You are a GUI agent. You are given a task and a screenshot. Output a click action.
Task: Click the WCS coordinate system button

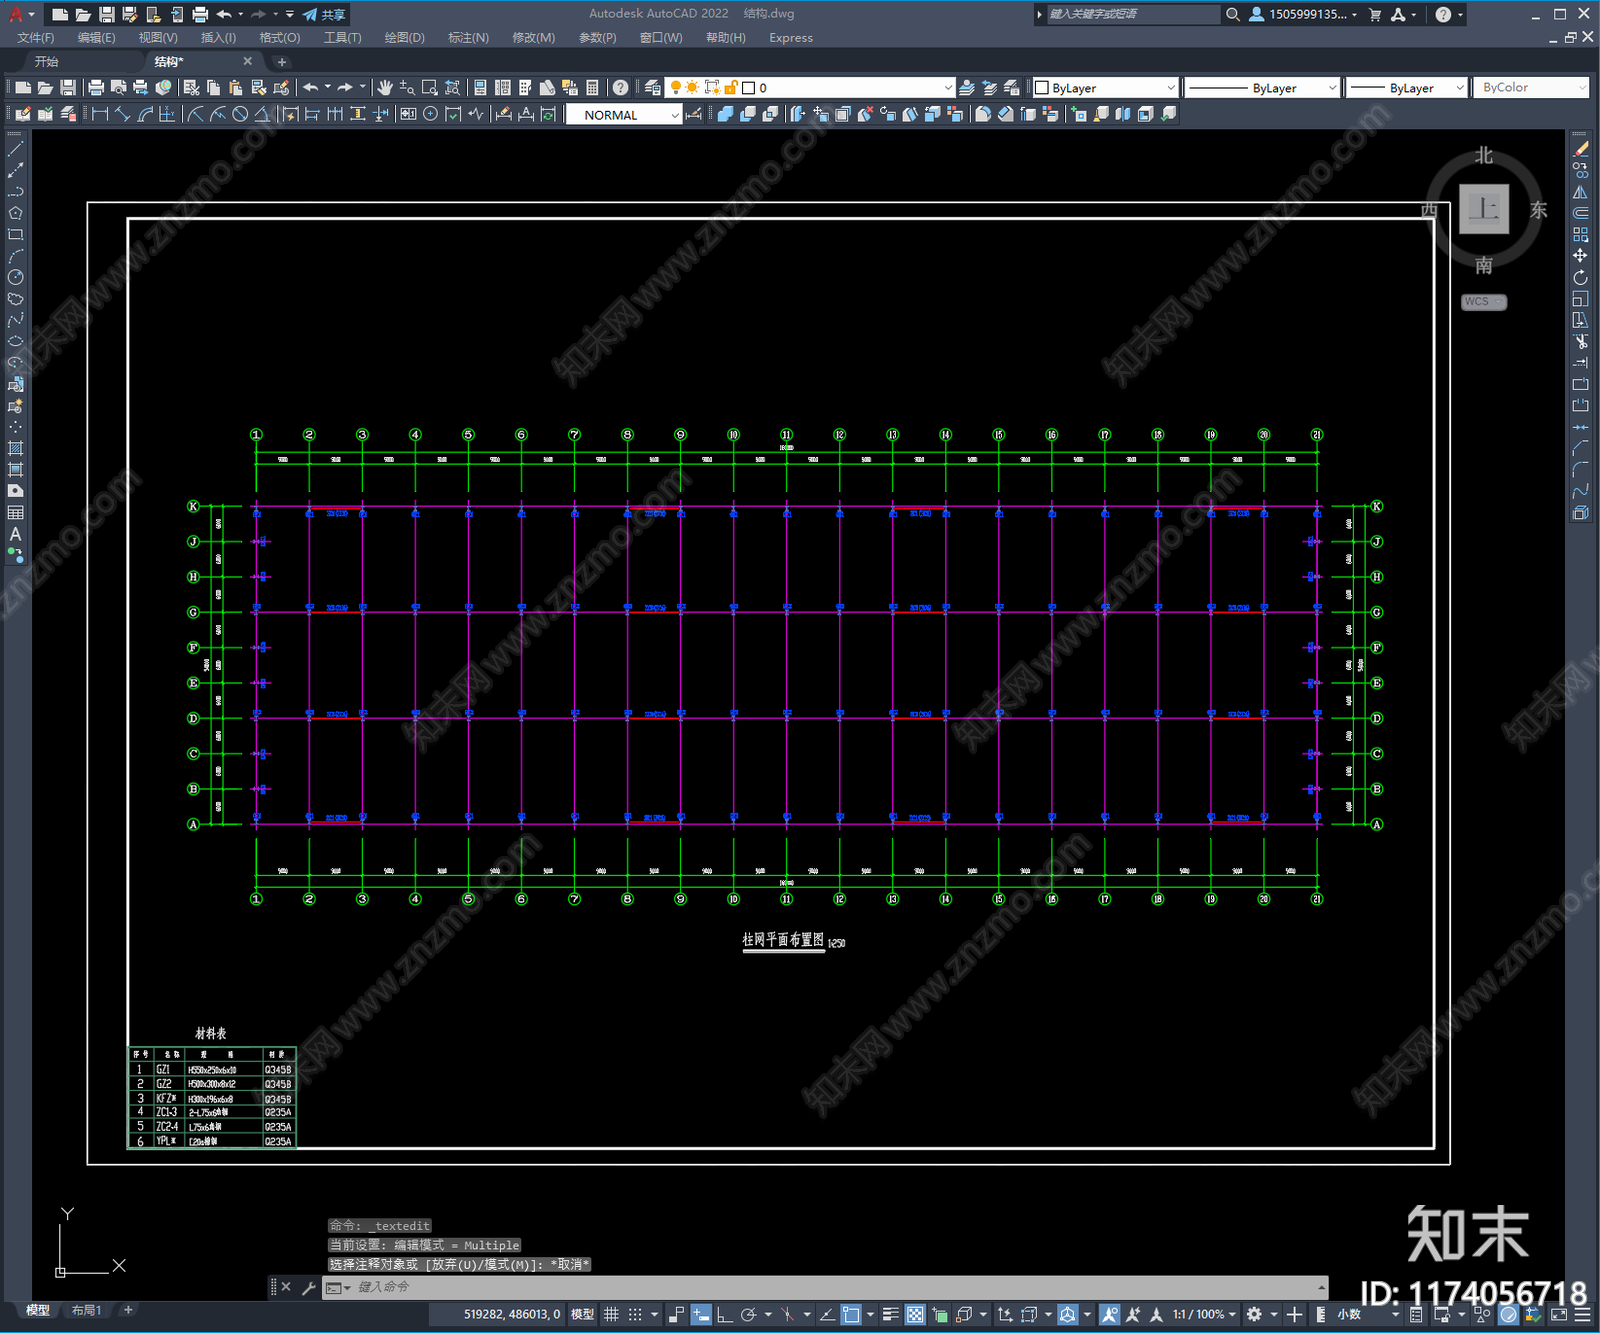[1483, 302]
